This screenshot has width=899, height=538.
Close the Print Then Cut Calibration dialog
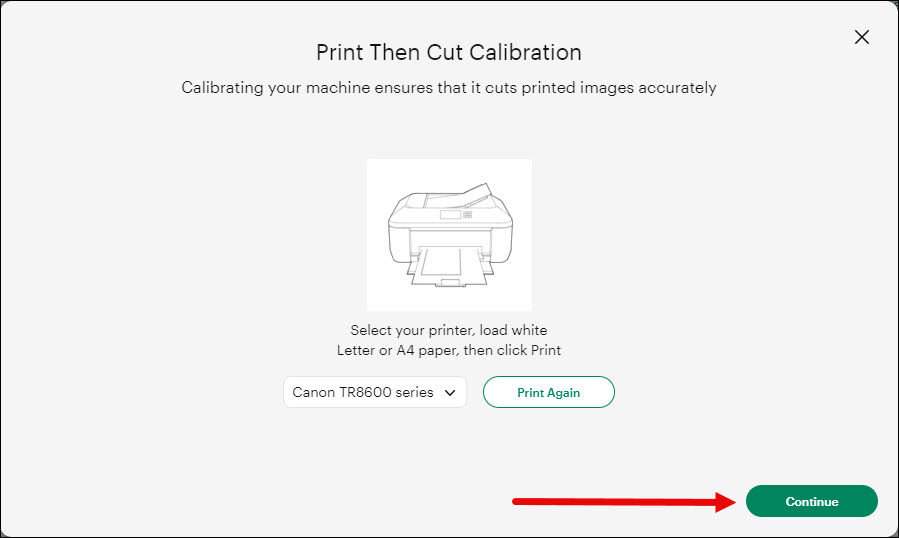pos(861,37)
